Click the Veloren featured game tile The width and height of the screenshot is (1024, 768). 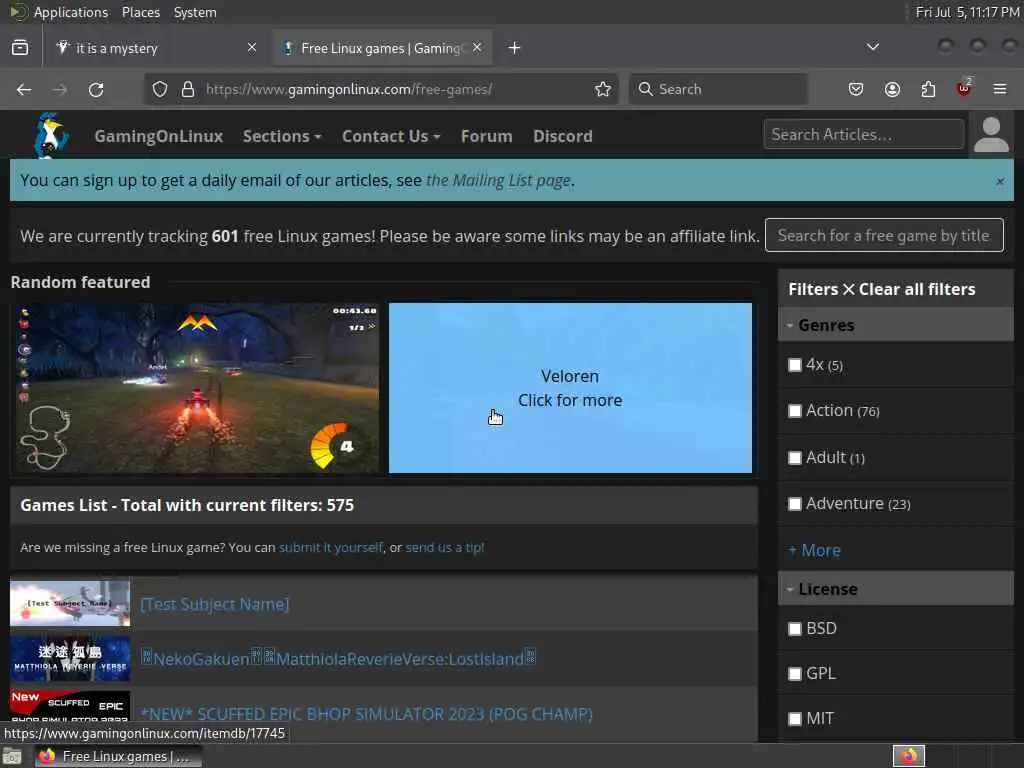point(570,387)
